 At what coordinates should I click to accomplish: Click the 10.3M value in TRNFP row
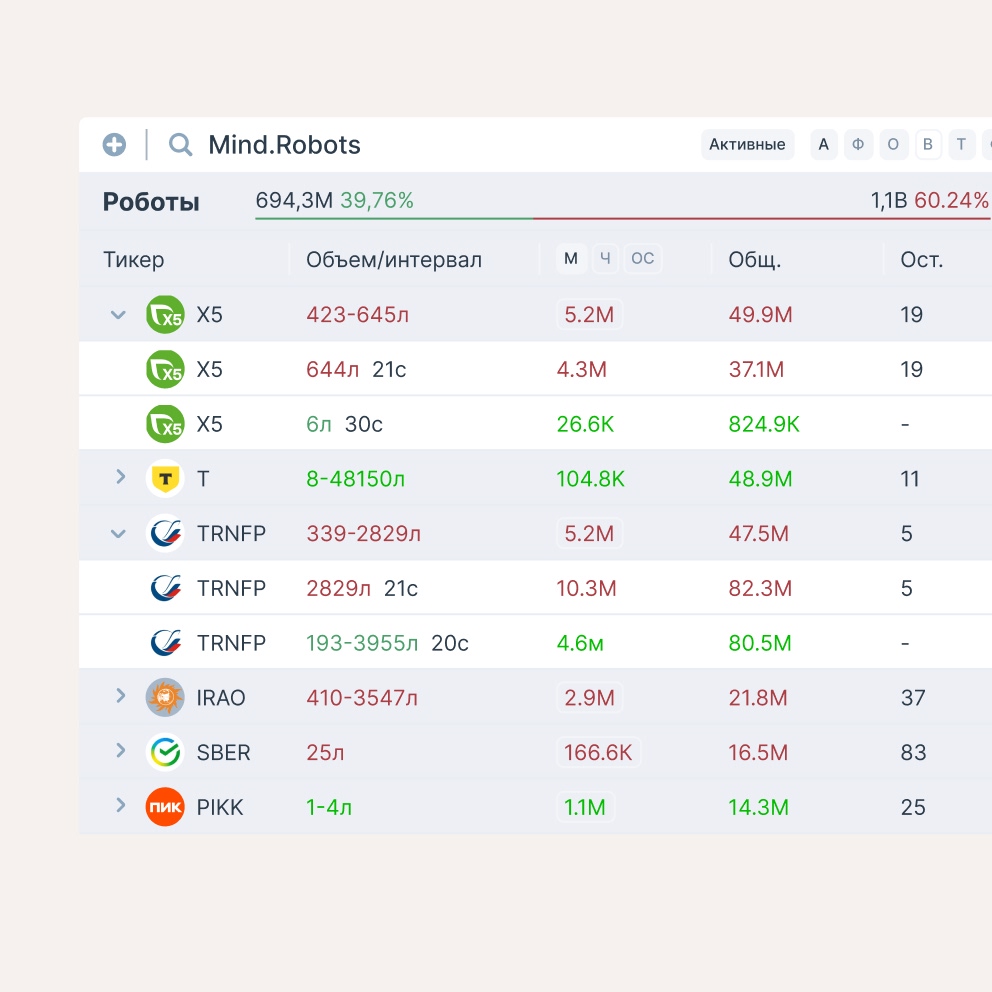coord(586,588)
